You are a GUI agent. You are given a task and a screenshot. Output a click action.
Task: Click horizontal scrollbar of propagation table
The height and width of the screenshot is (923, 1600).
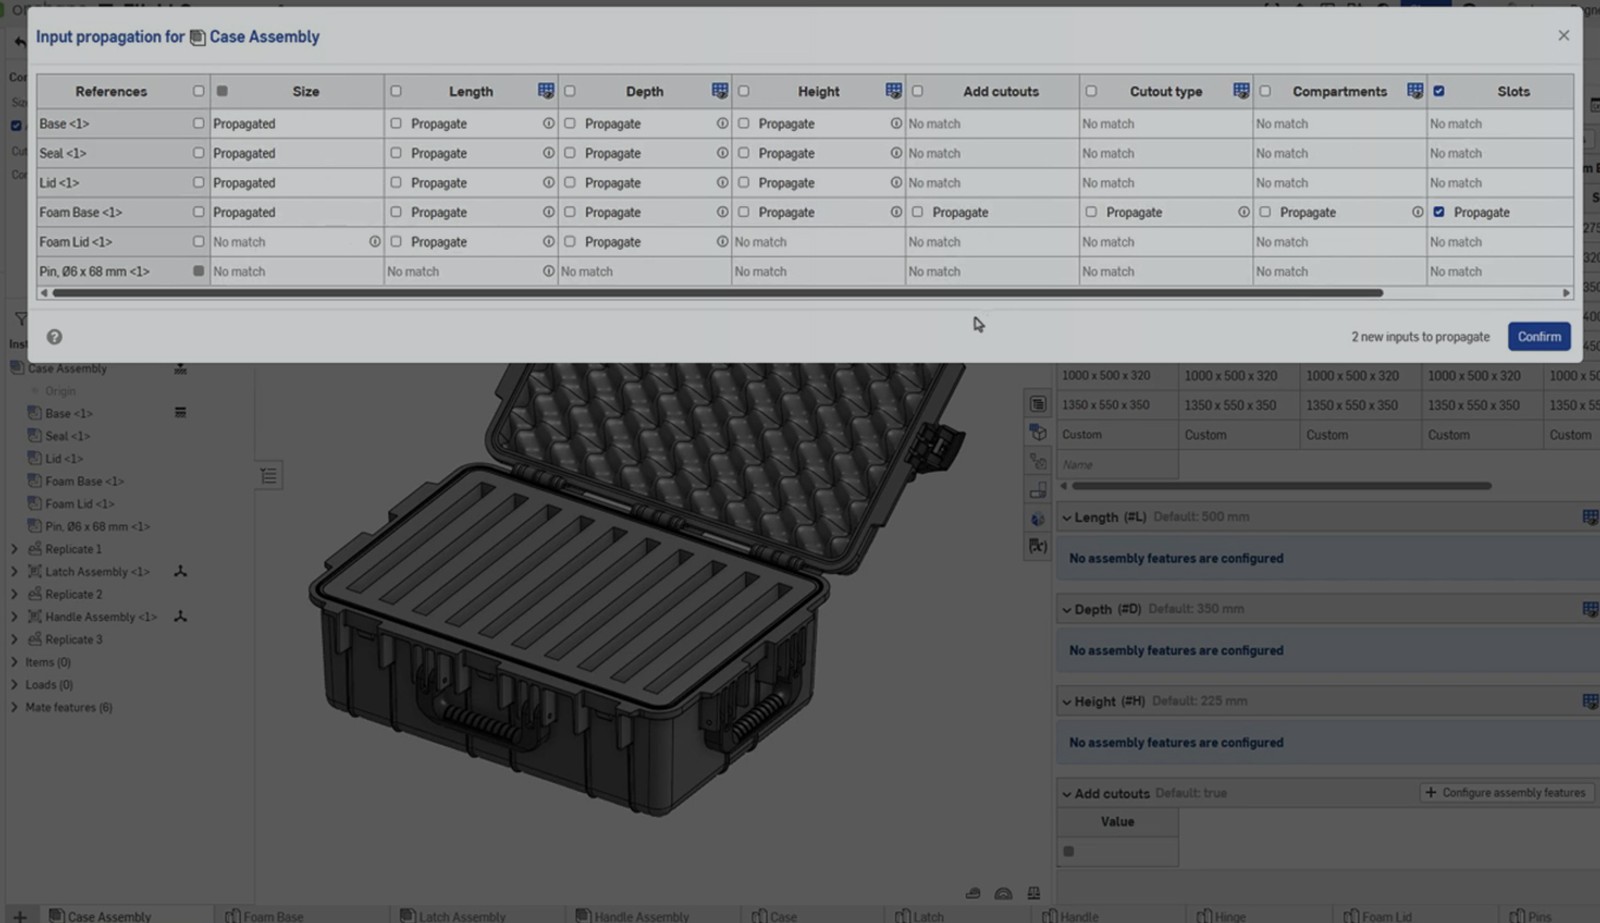(717, 293)
